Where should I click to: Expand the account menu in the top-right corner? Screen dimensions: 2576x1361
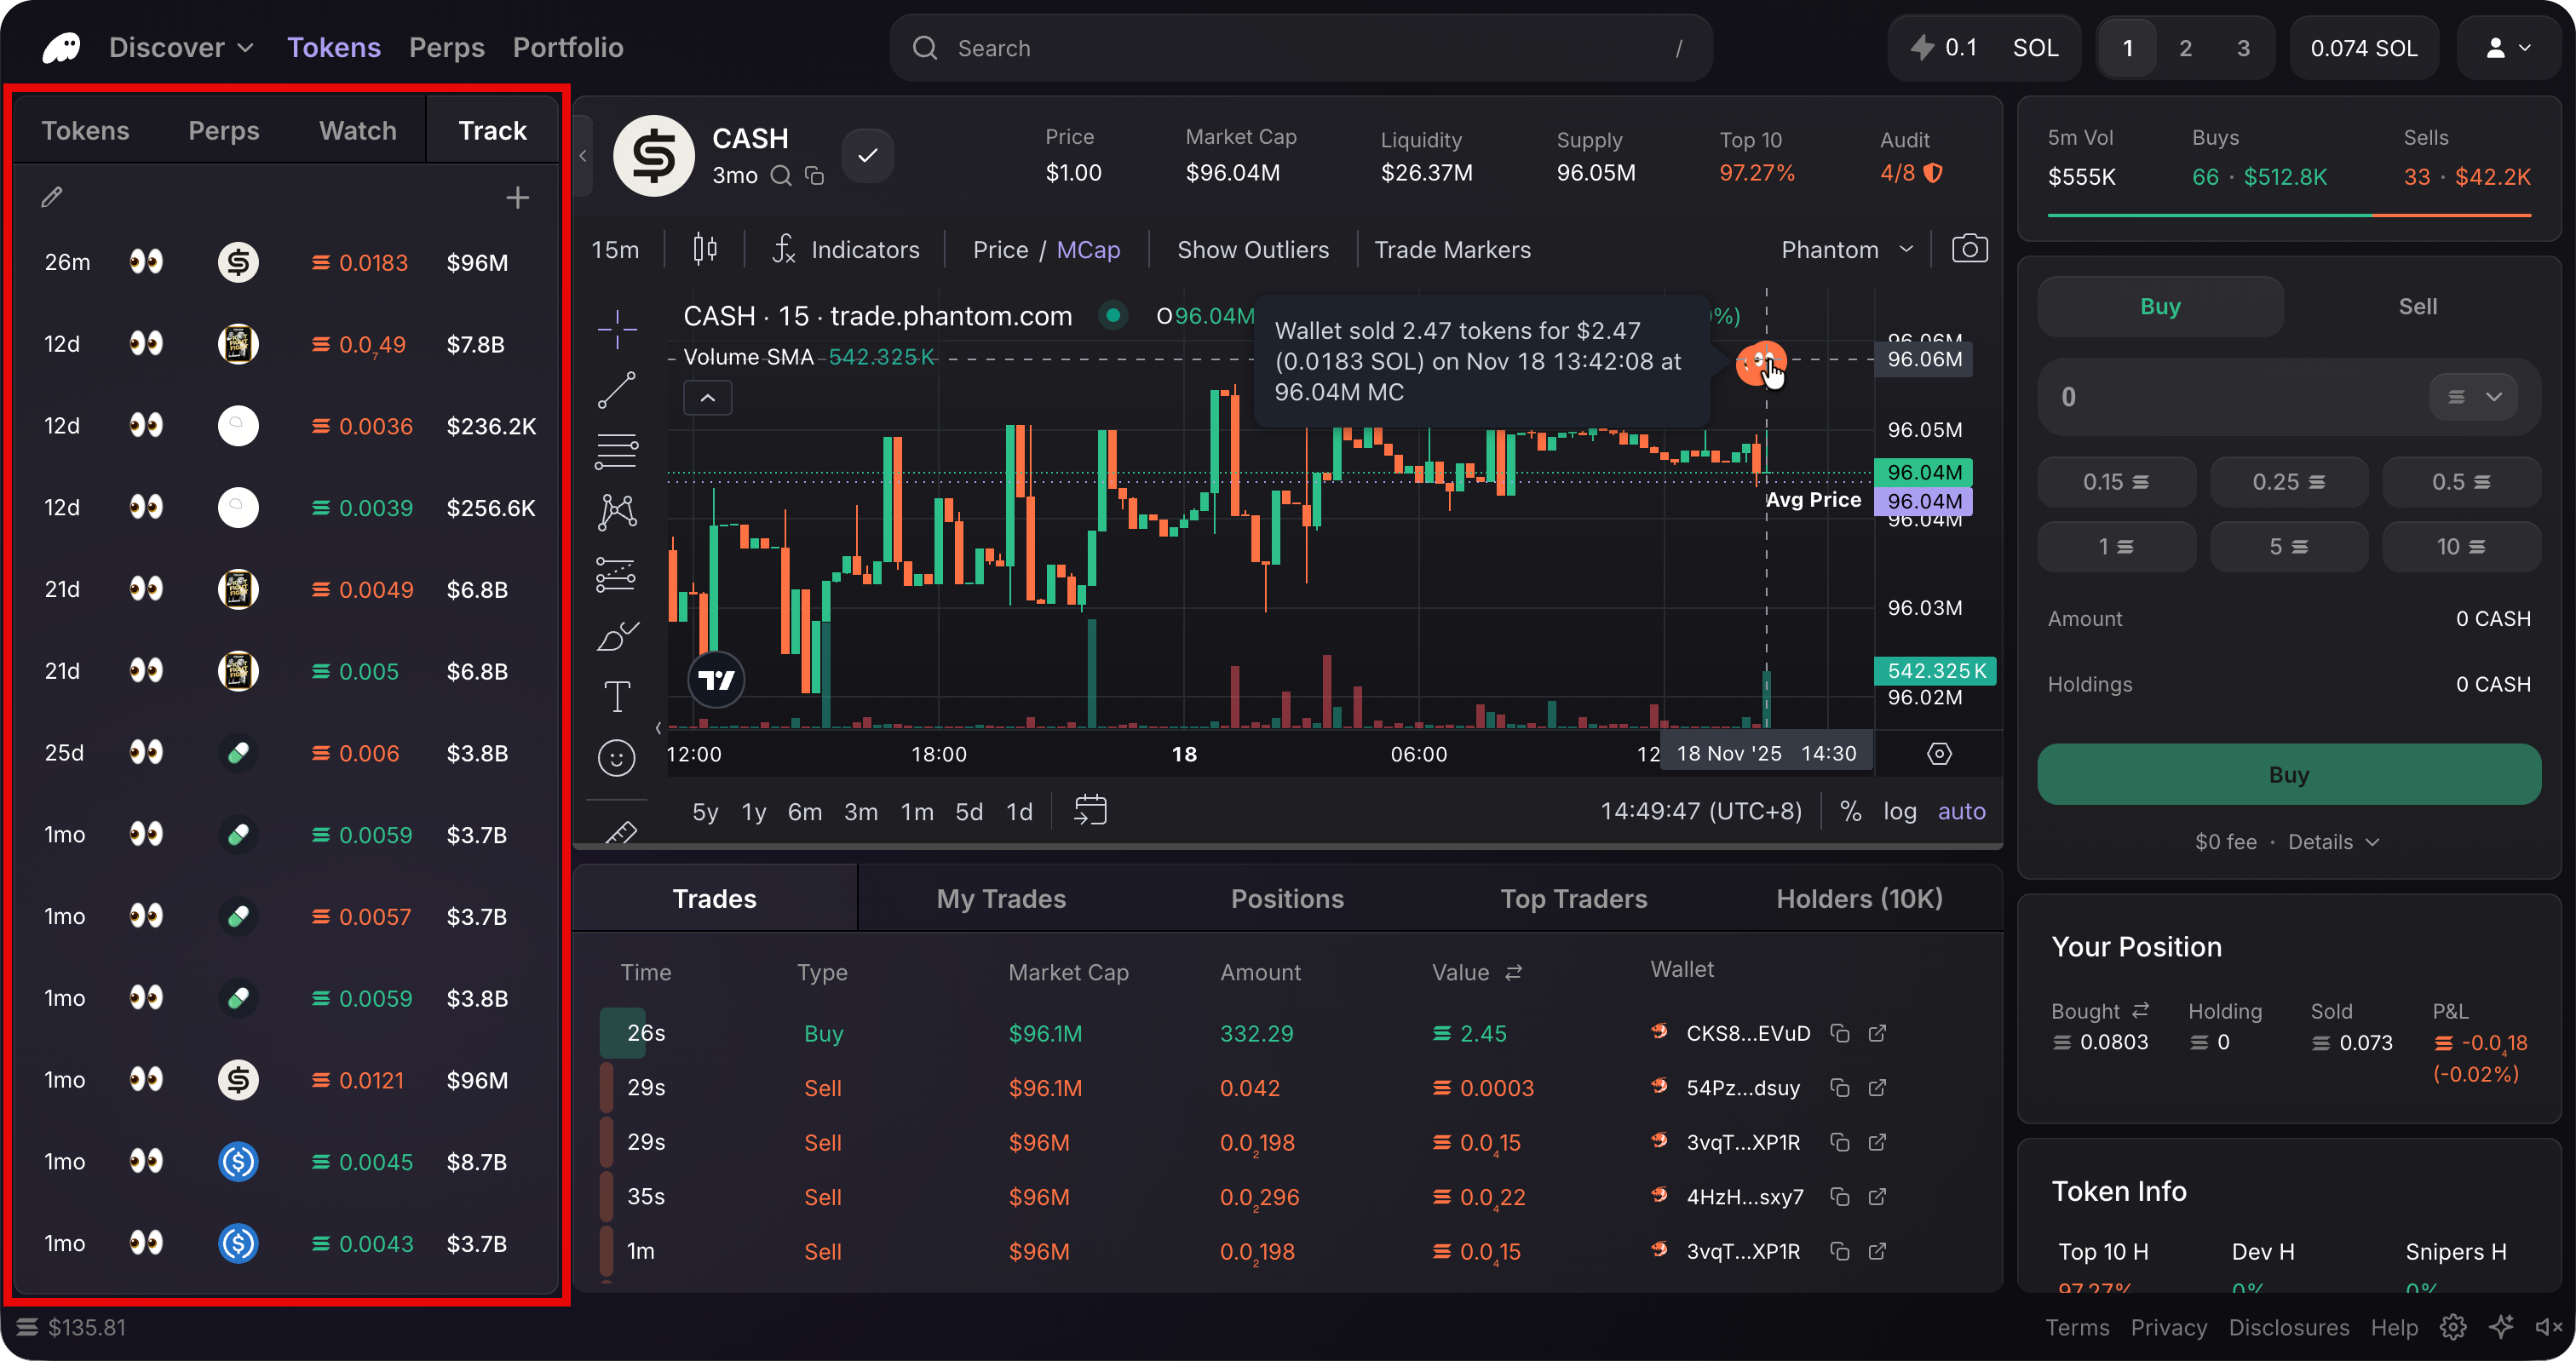tap(2507, 47)
